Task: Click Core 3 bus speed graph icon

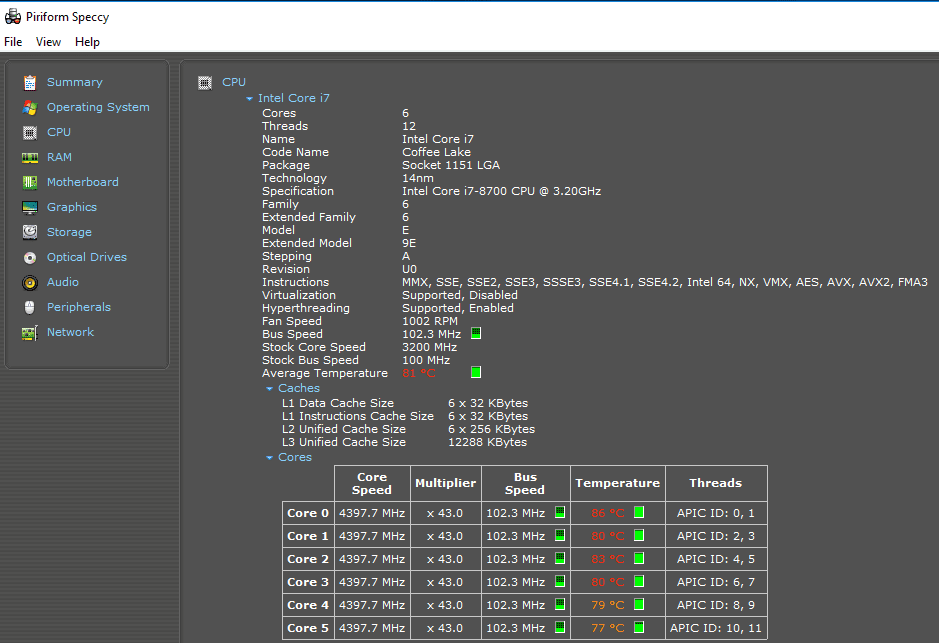Action: [560, 581]
